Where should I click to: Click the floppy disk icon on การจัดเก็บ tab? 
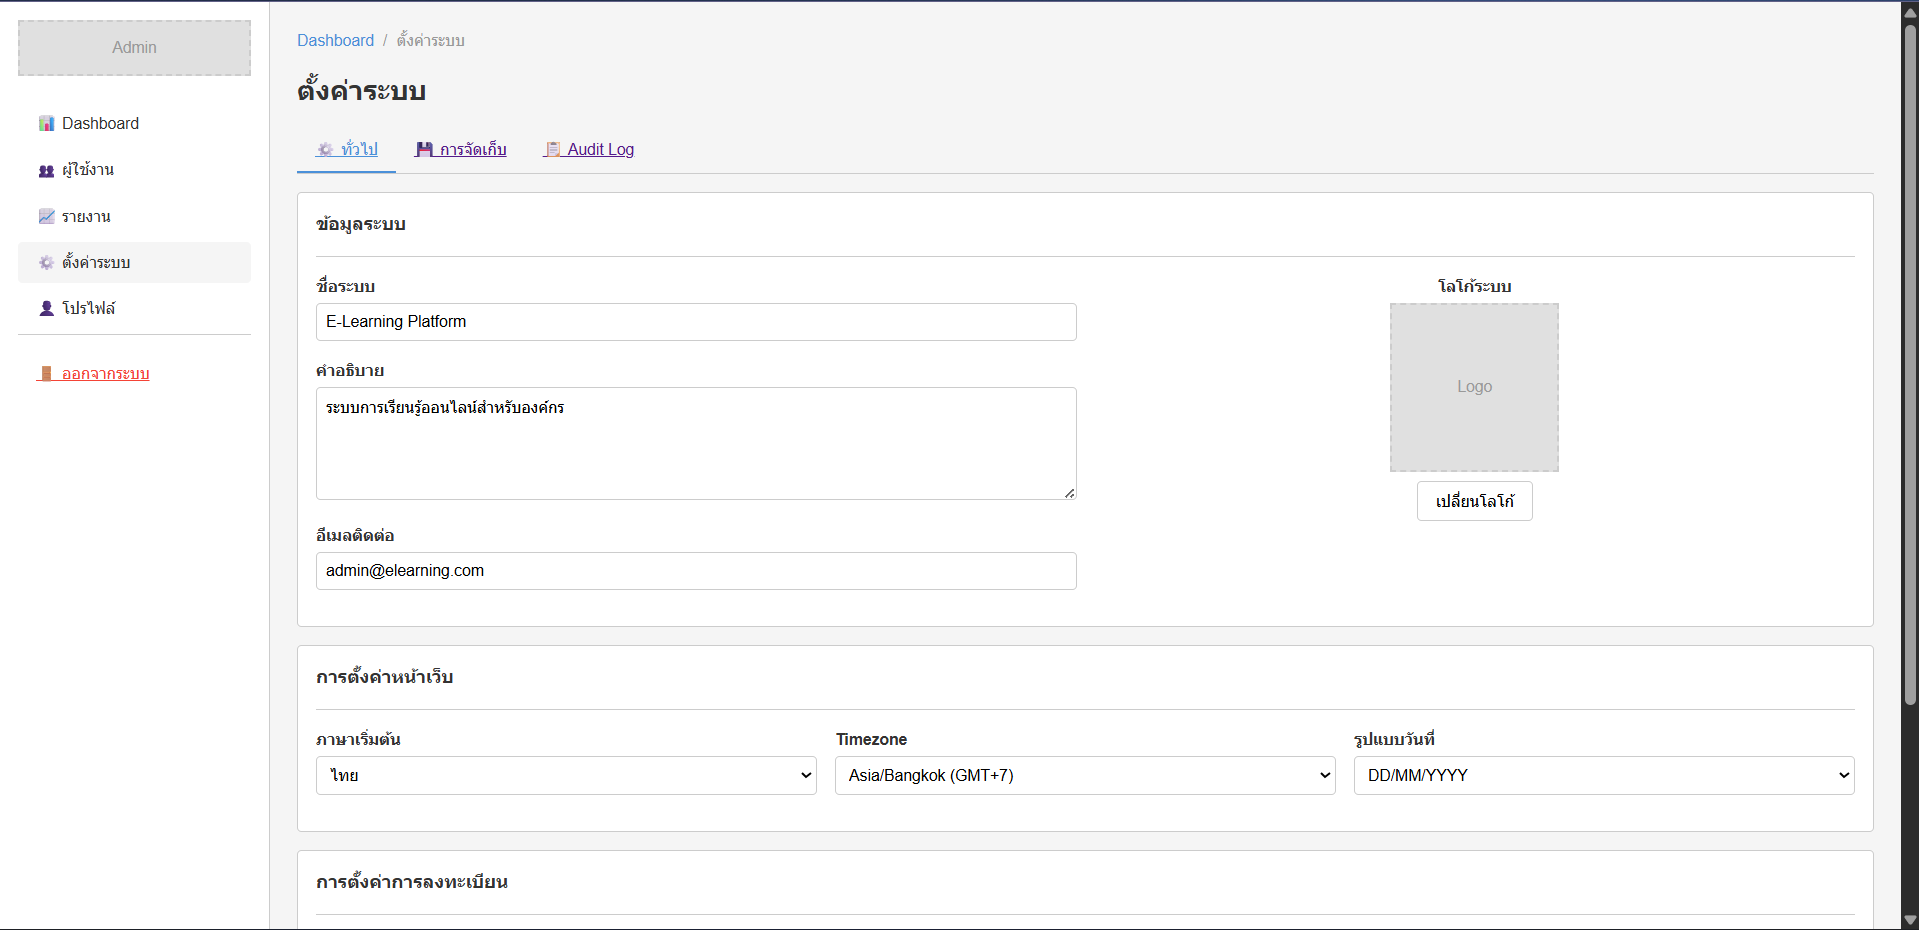tap(424, 149)
